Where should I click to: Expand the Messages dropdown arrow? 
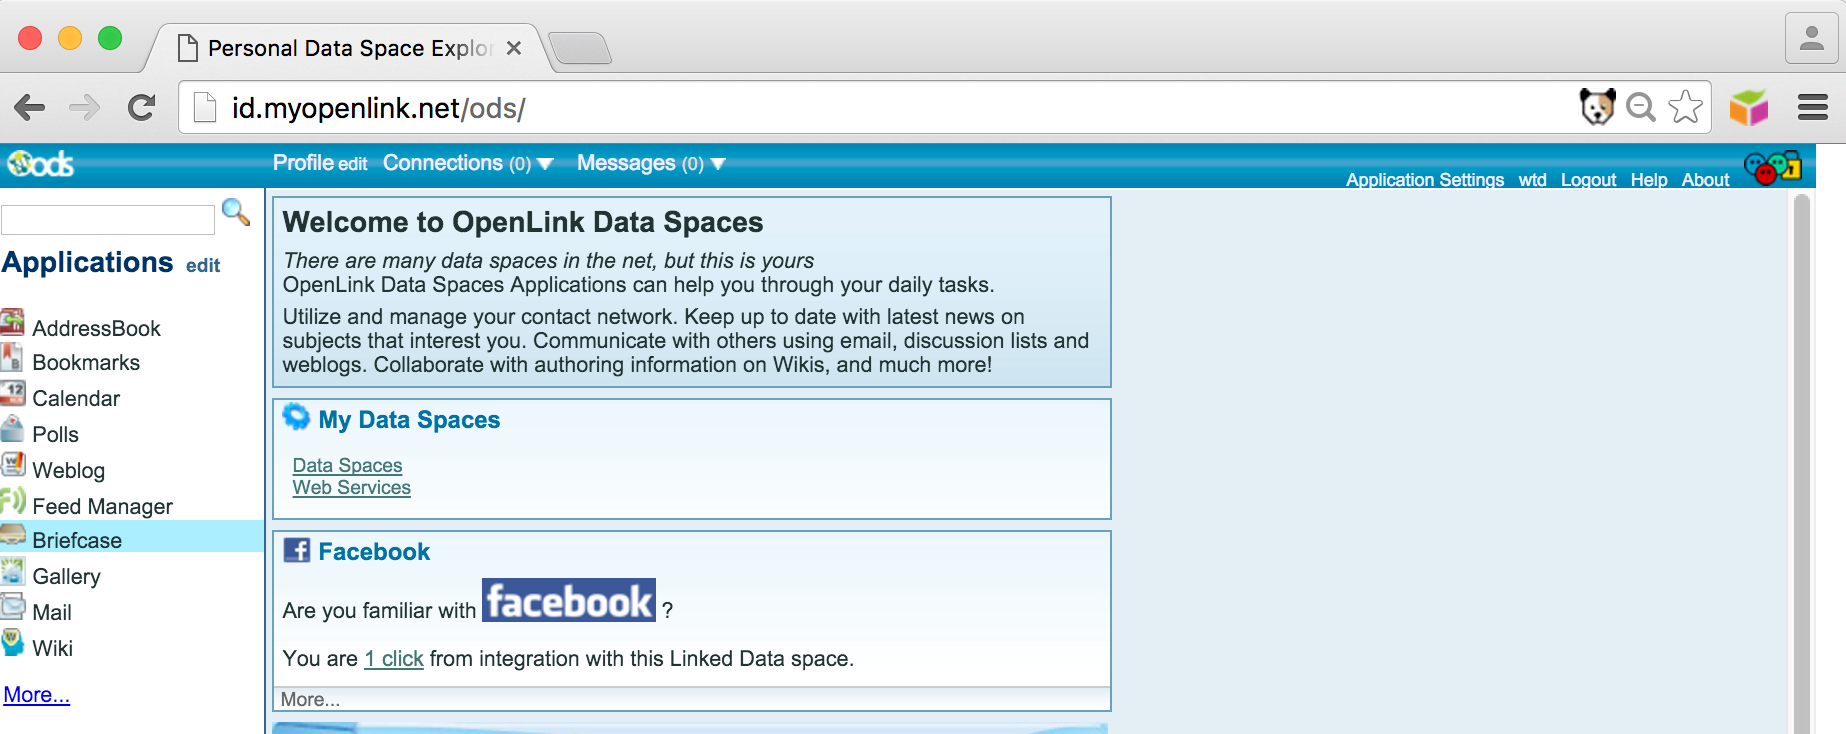tap(718, 164)
